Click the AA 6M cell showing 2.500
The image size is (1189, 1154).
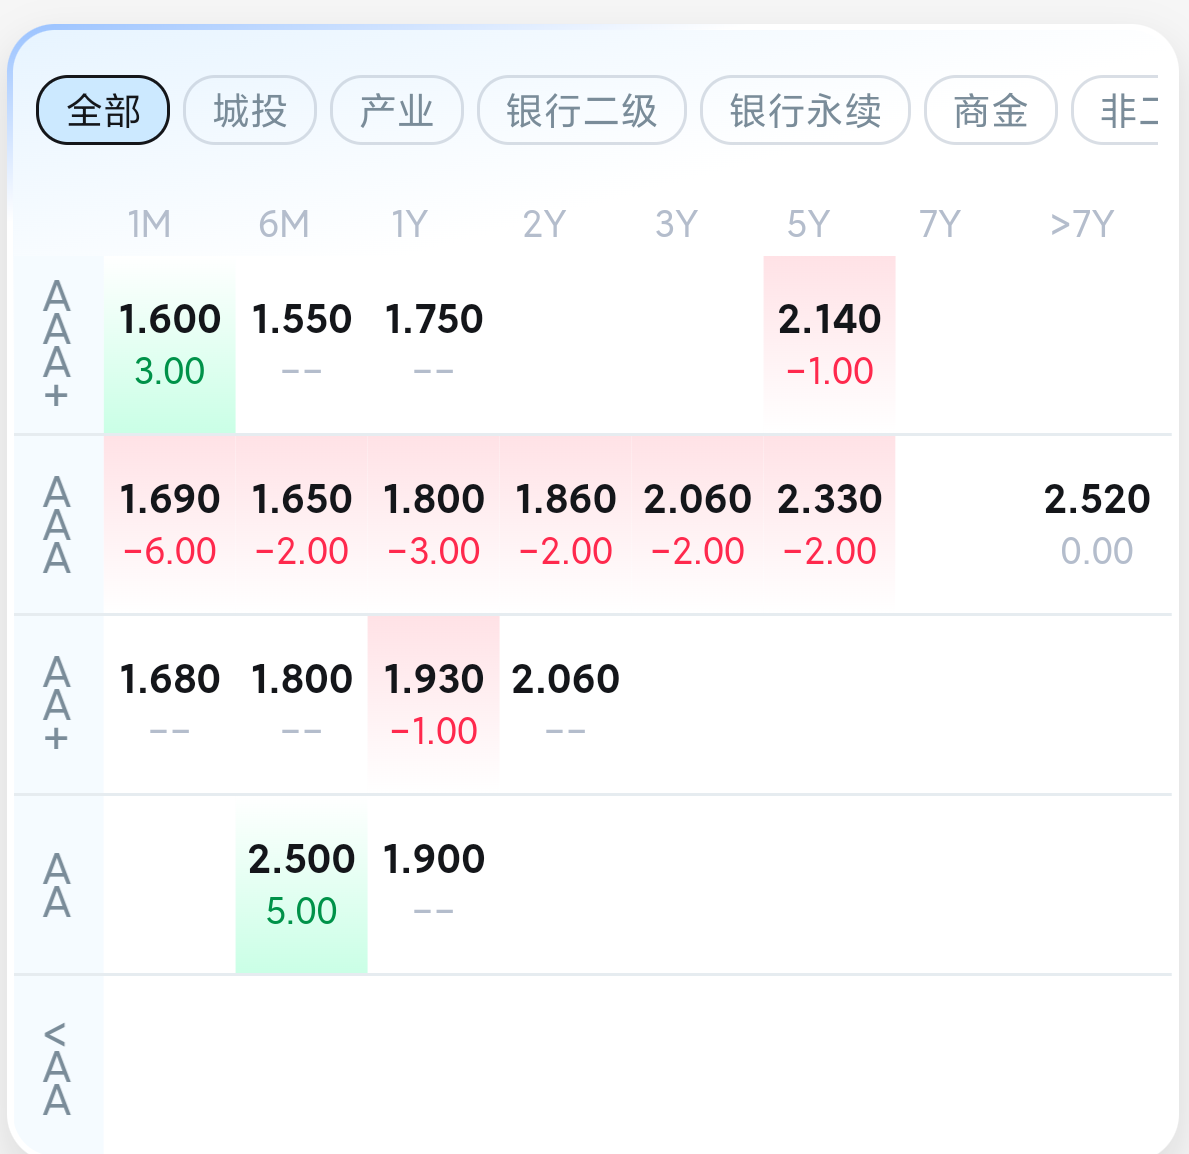[x=301, y=883]
